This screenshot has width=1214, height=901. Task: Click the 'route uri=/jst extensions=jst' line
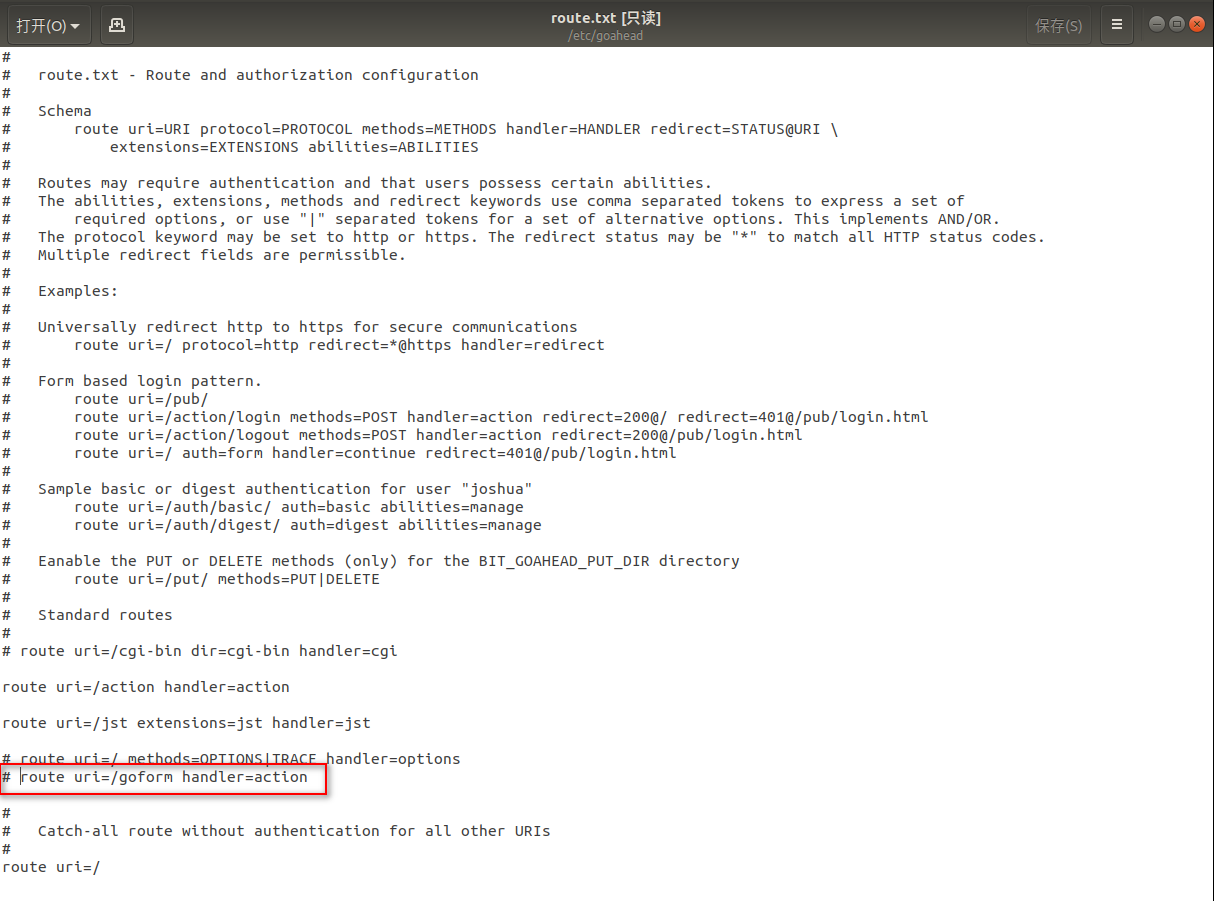185,722
